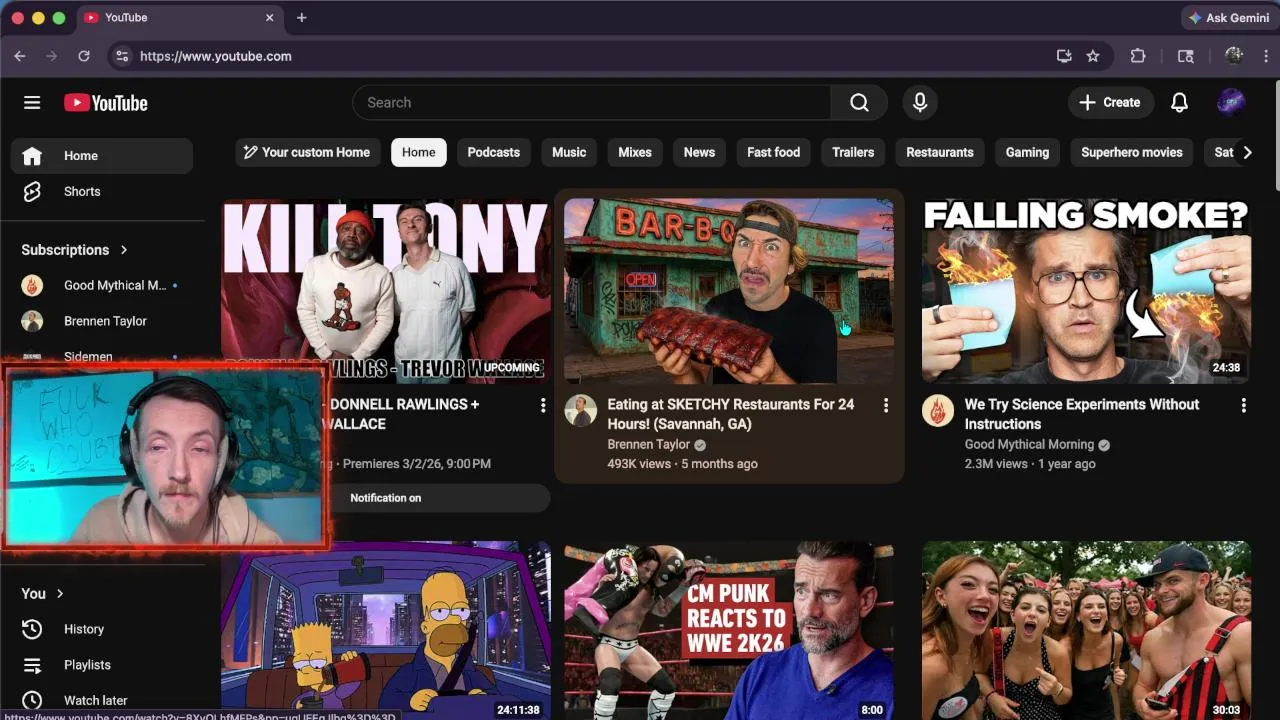Open the CM Punk Reacts thumbnail
Screen dimensions: 1280x720
tap(729, 630)
